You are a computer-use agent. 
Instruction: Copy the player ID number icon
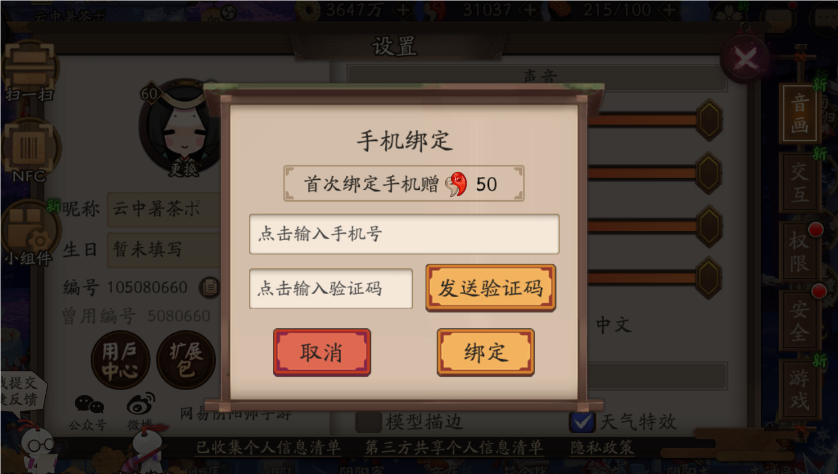tap(210, 287)
